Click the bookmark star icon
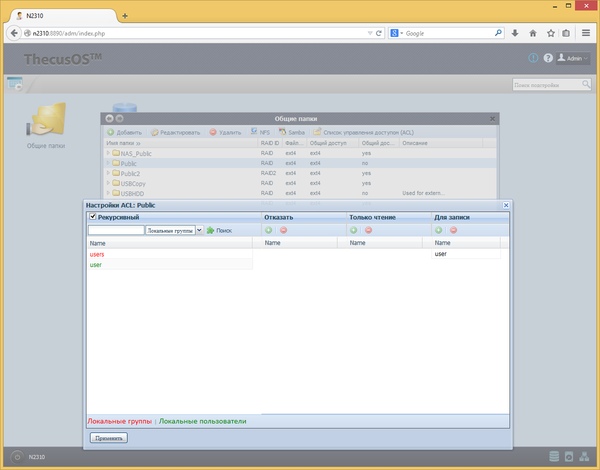Image resolution: width=600 pixels, height=470 pixels. tap(549, 33)
